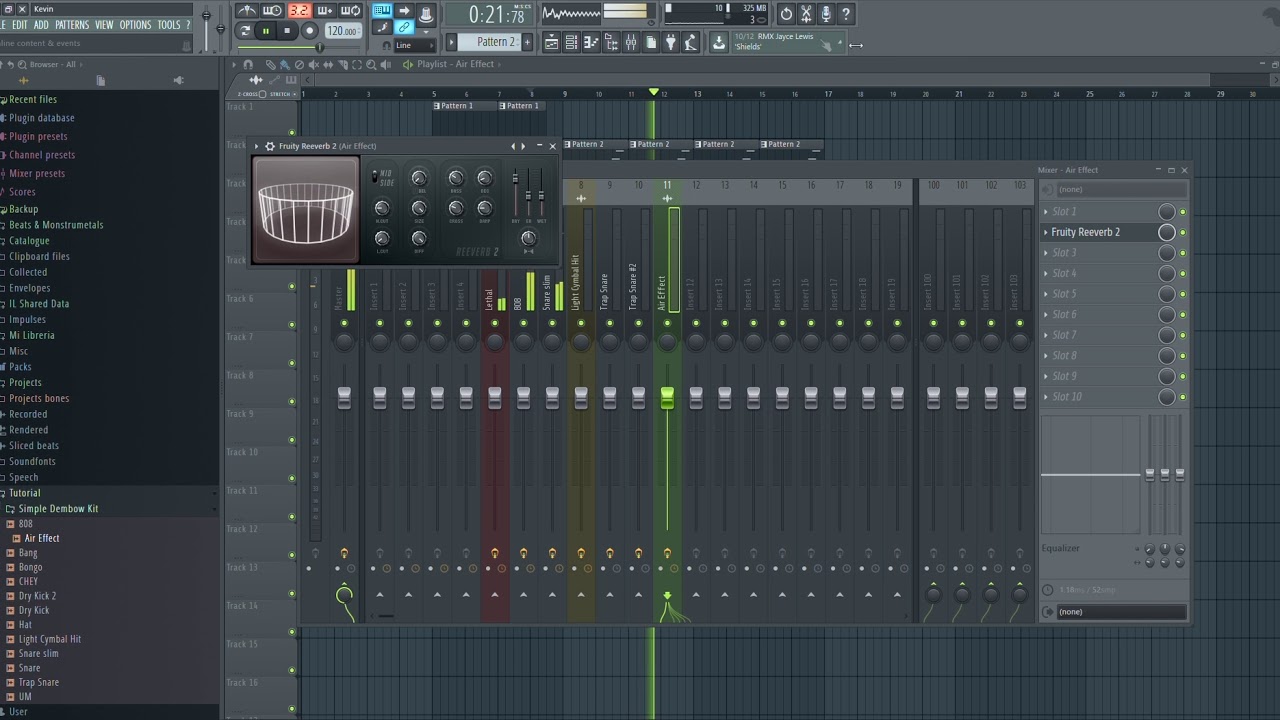
Task: Adjust Fruity Reeverb 2 mix level knob
Action: coord(1167,232)
